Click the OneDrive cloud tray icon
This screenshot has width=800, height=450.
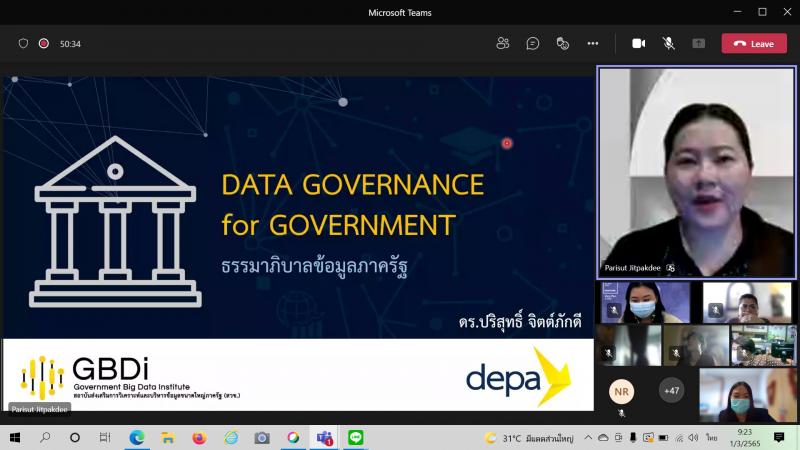tap(603, 438)
